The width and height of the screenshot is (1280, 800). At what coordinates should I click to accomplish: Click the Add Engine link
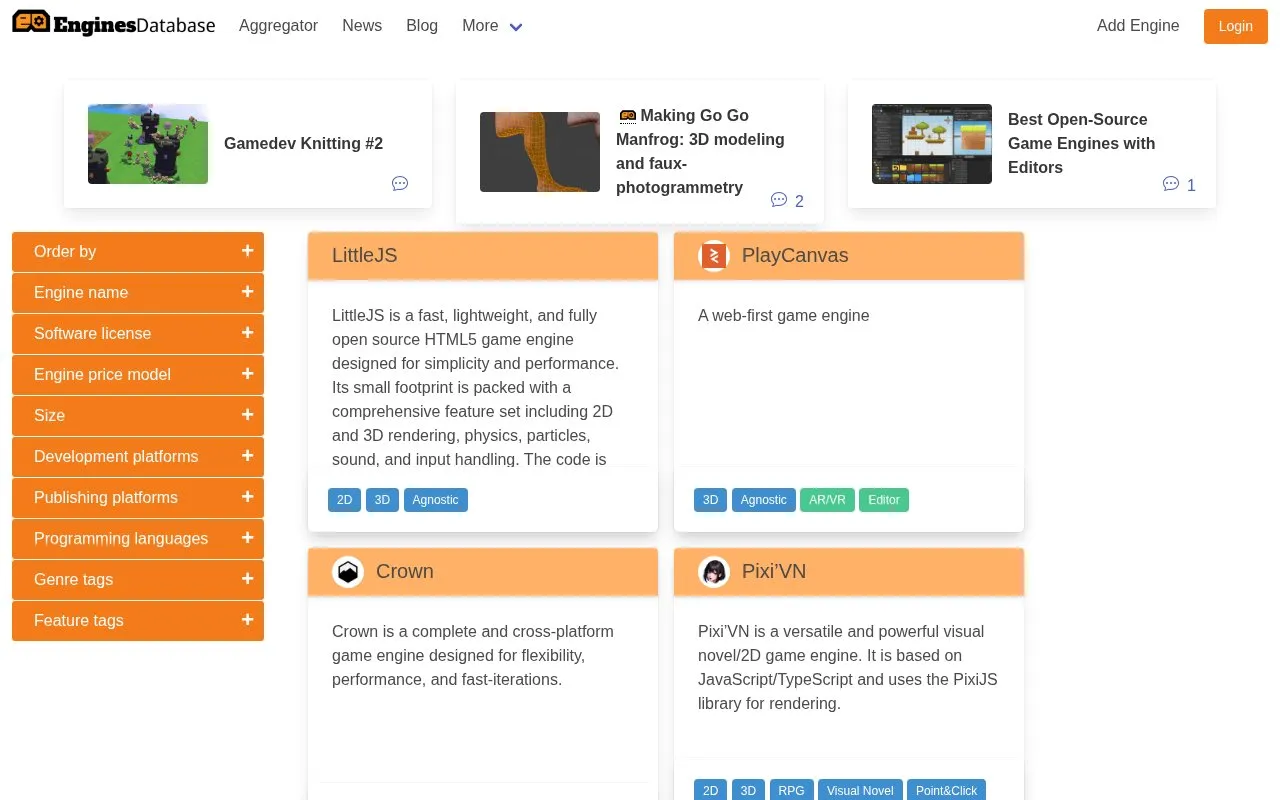tap(1138, 26)
